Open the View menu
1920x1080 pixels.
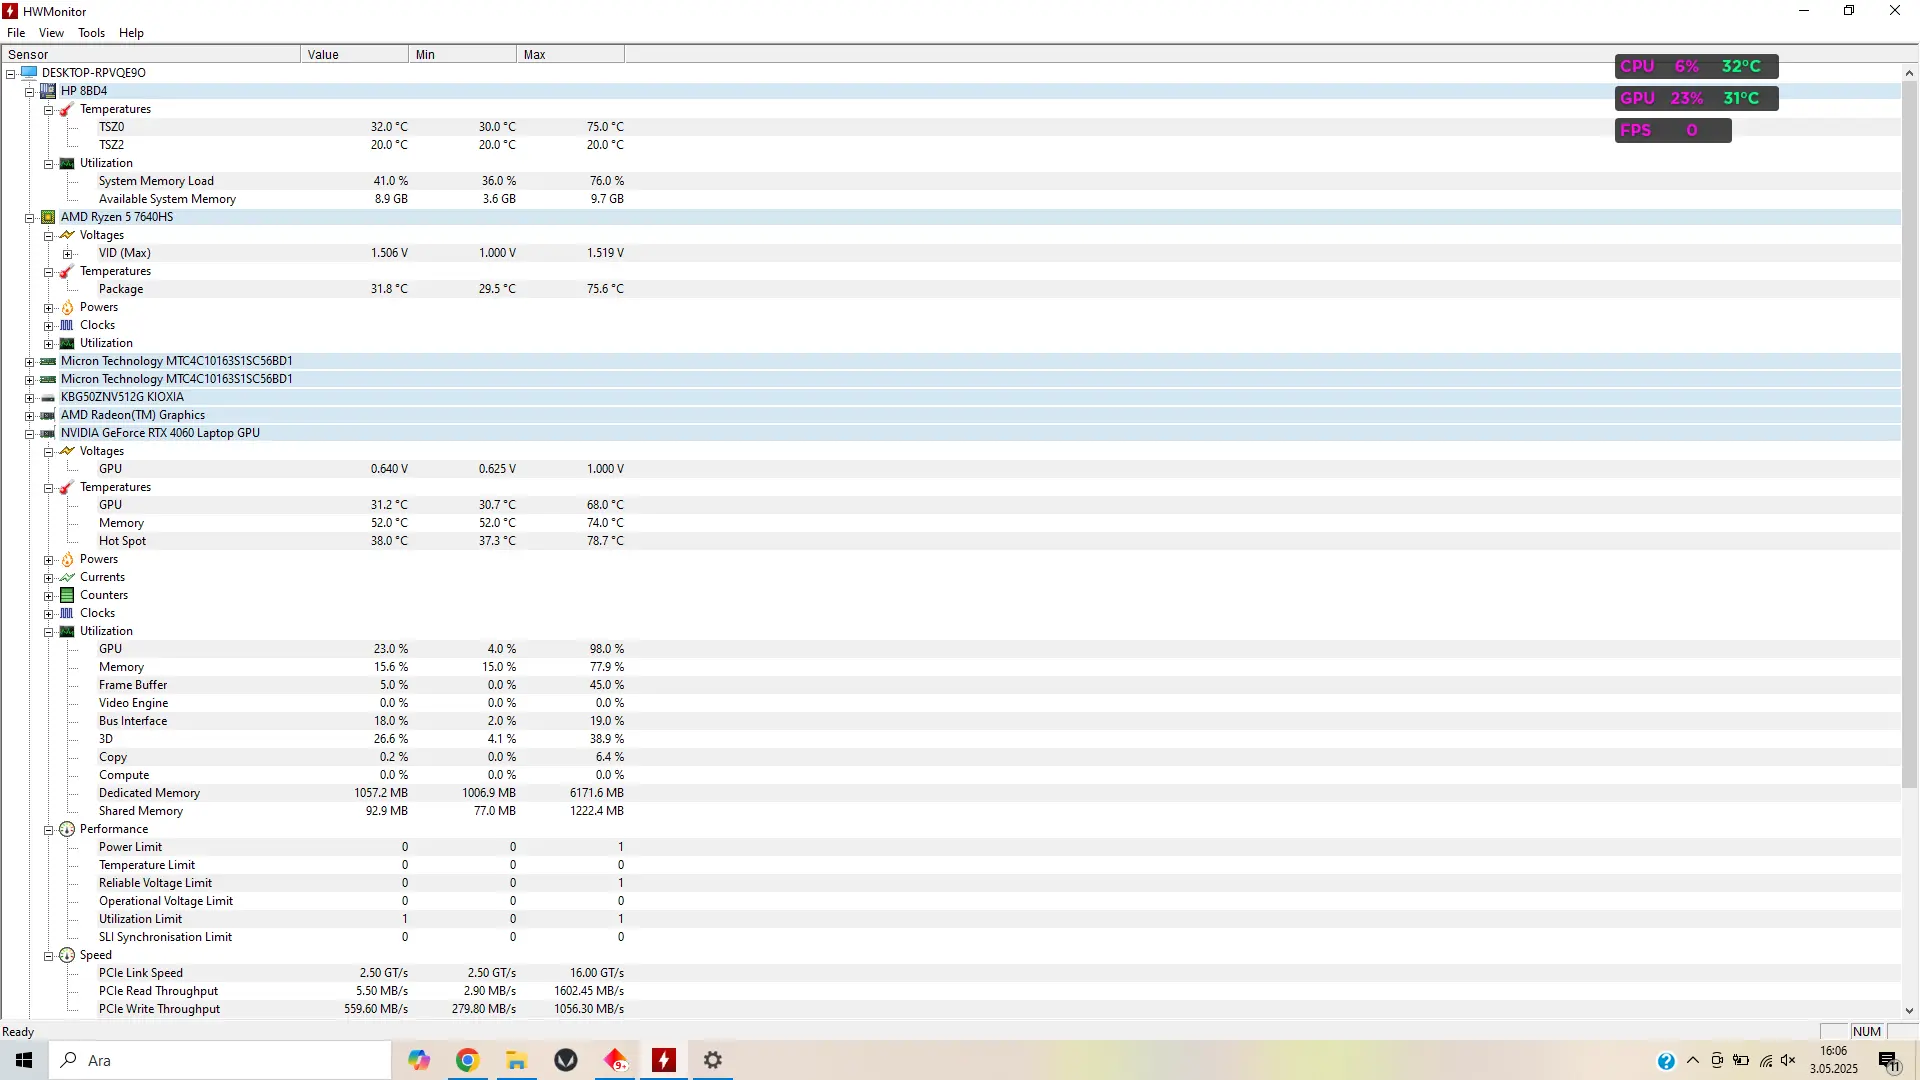tap(51, 33)
